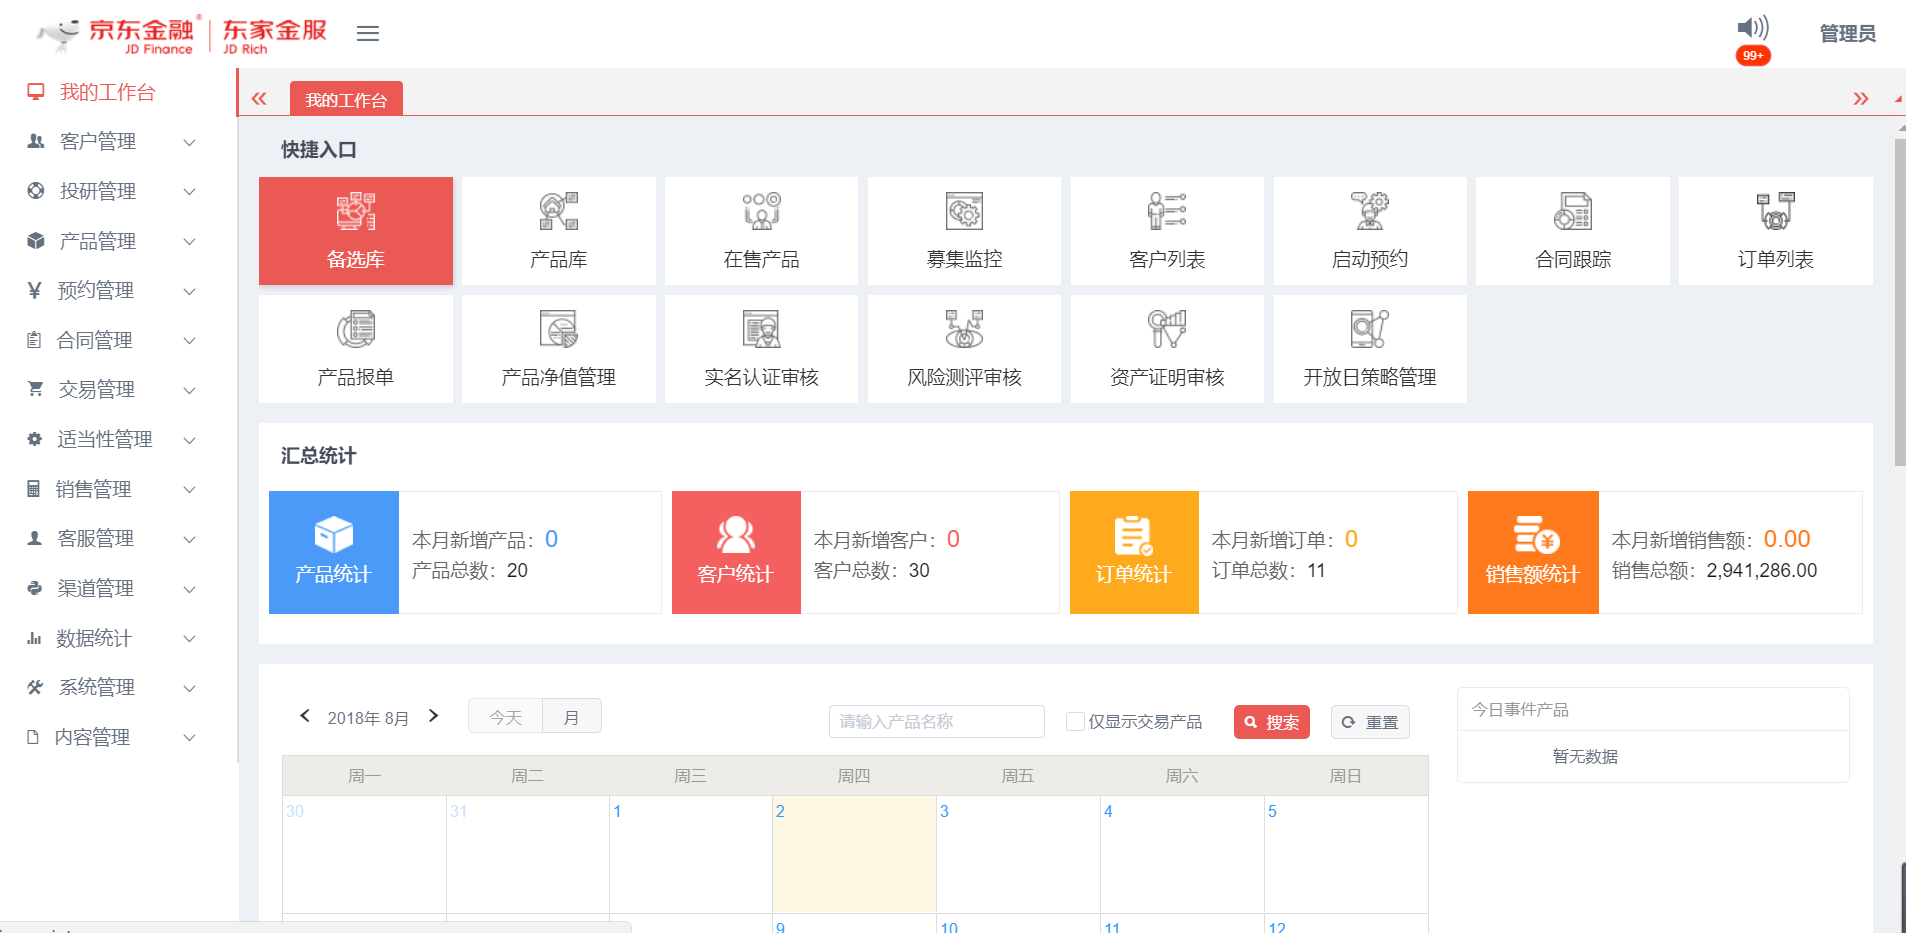Click the product name search field
The width and height of the screenshot is (1906, 933).
(936, 721)
